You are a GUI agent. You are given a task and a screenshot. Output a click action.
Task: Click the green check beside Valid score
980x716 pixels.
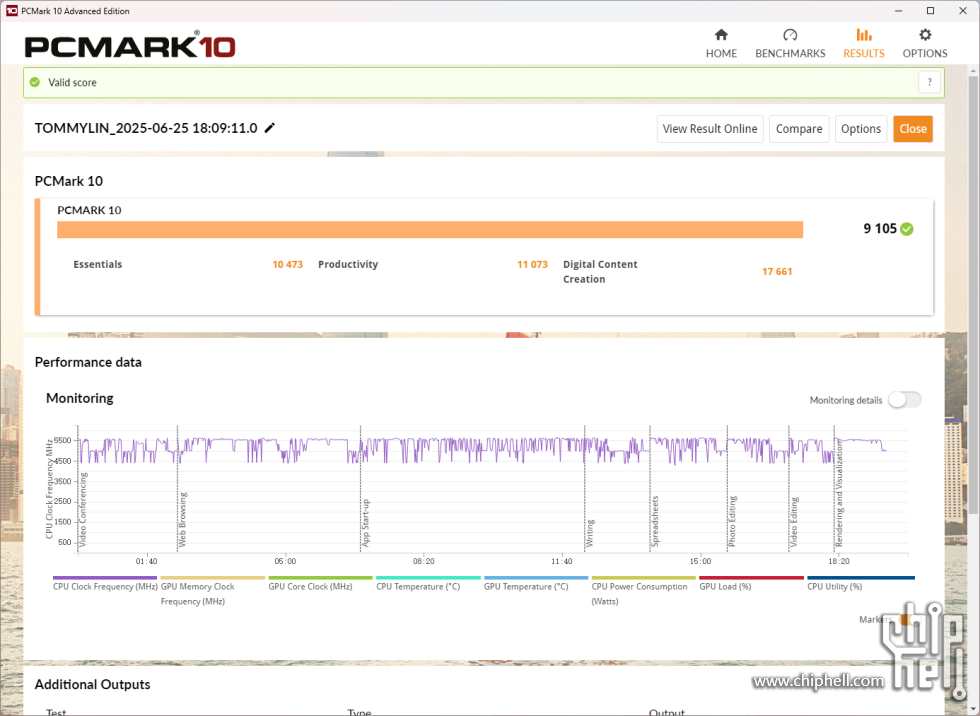pyautogui.click(x=35, y=82)
